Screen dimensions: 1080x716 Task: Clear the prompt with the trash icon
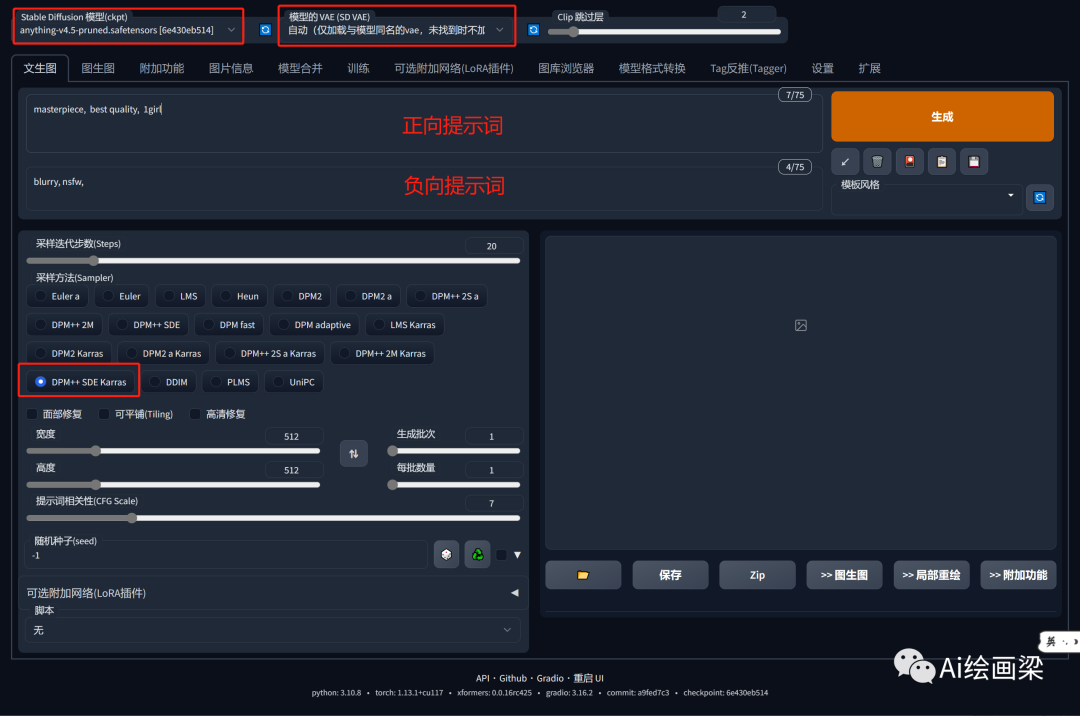click(877, 162)
